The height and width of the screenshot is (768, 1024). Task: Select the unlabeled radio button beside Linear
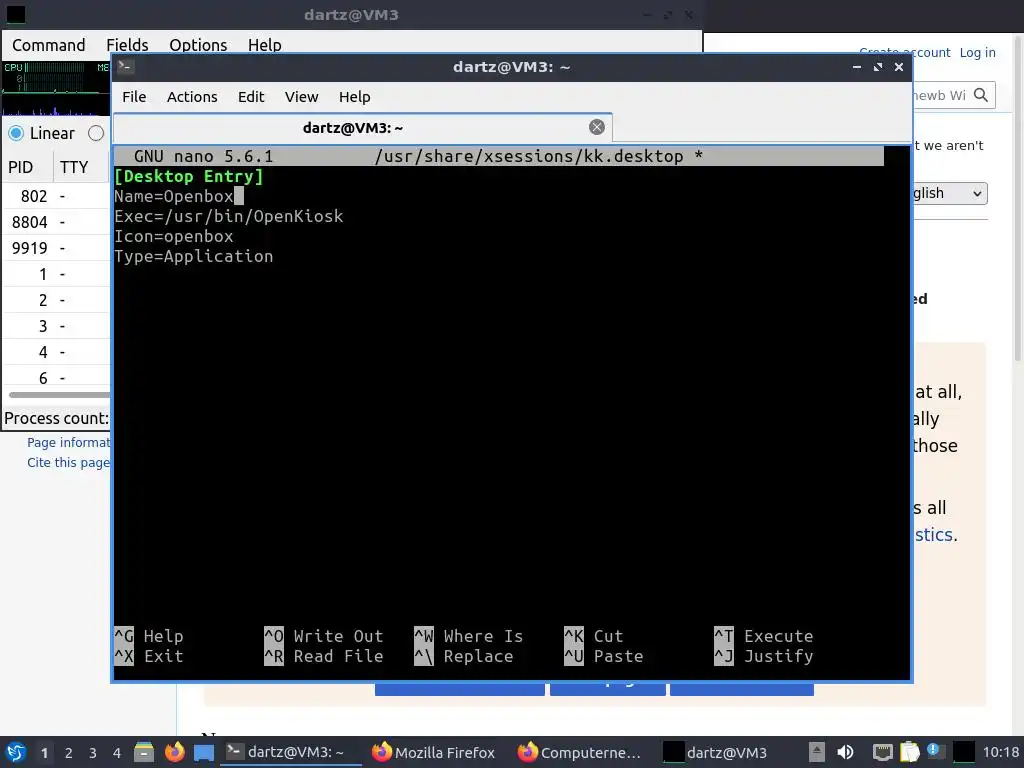click(96, 133)
